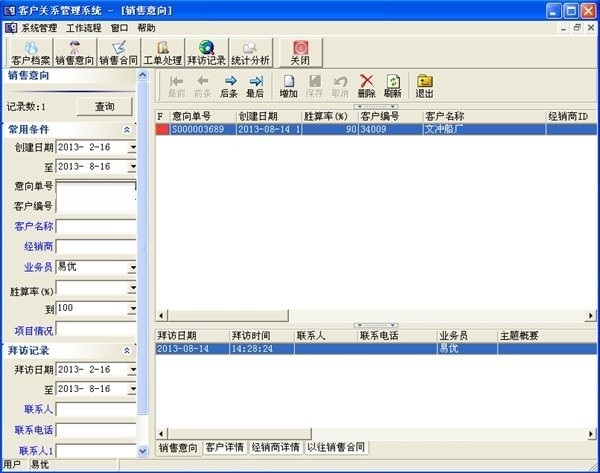Add a new record with 增加
The image size is (600, 473).
coord(288,86)
